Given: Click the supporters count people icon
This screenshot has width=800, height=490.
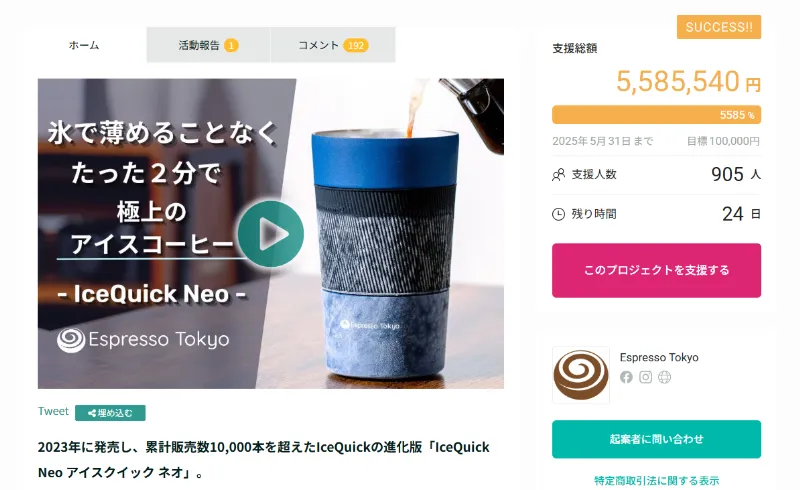Looking at the screenshot, I should click(x=558, y=175).
